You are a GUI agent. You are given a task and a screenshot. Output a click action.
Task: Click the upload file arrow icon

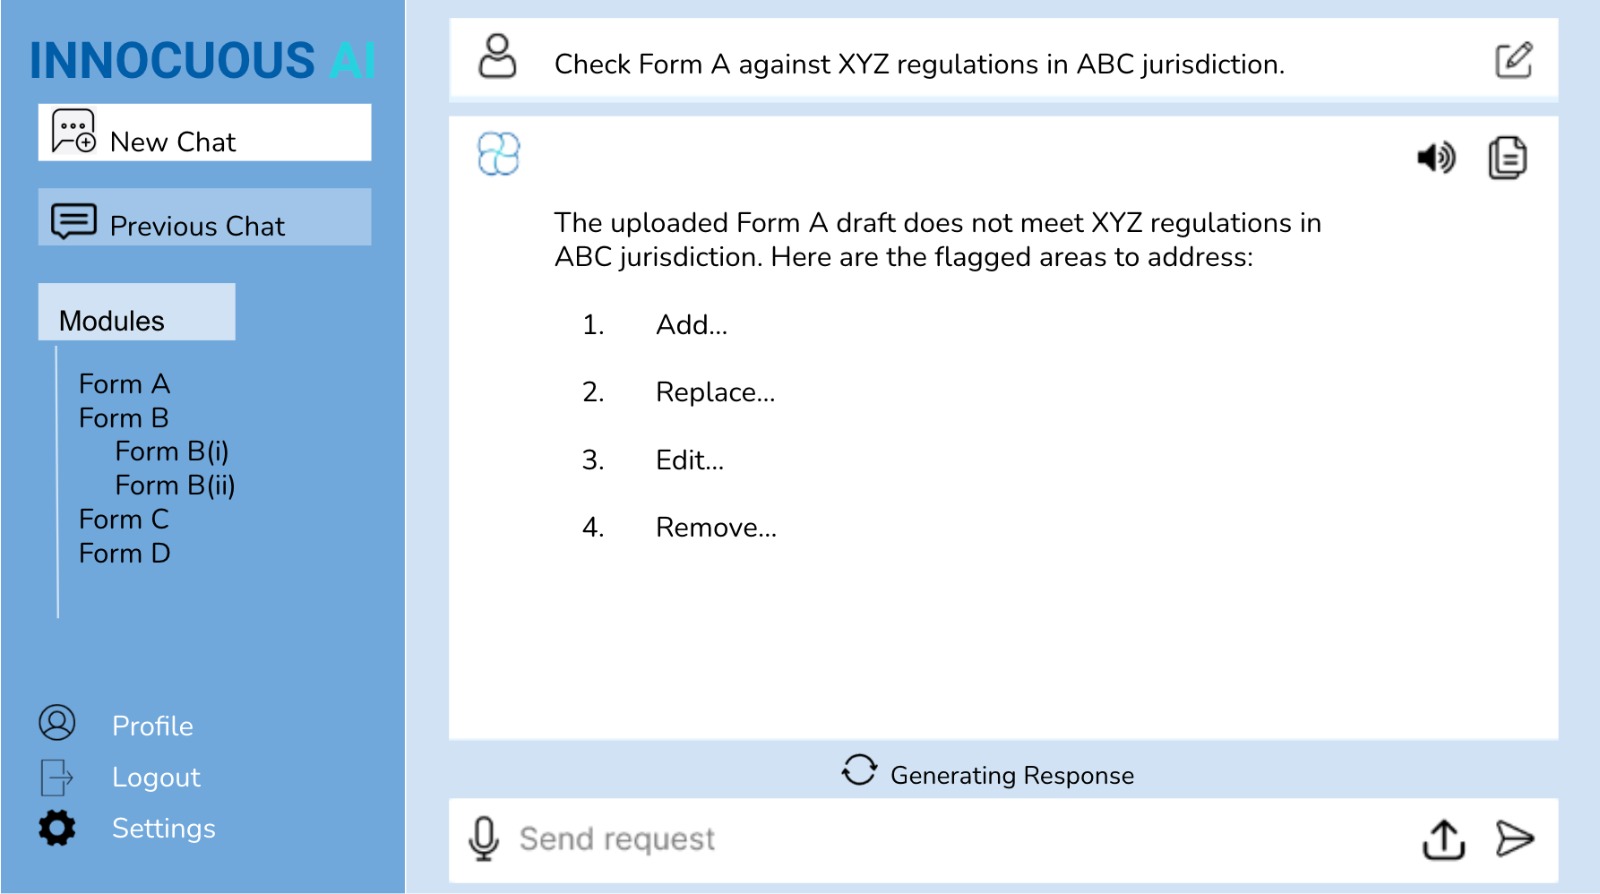pos(1443,839)
